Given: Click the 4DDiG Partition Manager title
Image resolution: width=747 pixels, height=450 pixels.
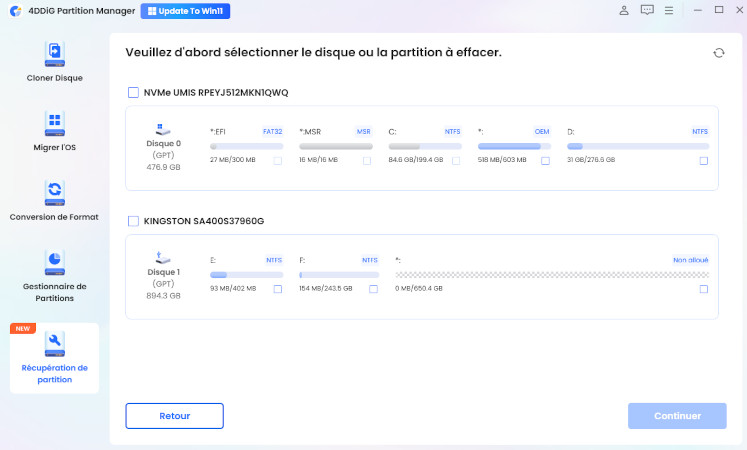Looking at the screenshot, I should [81, 10].
